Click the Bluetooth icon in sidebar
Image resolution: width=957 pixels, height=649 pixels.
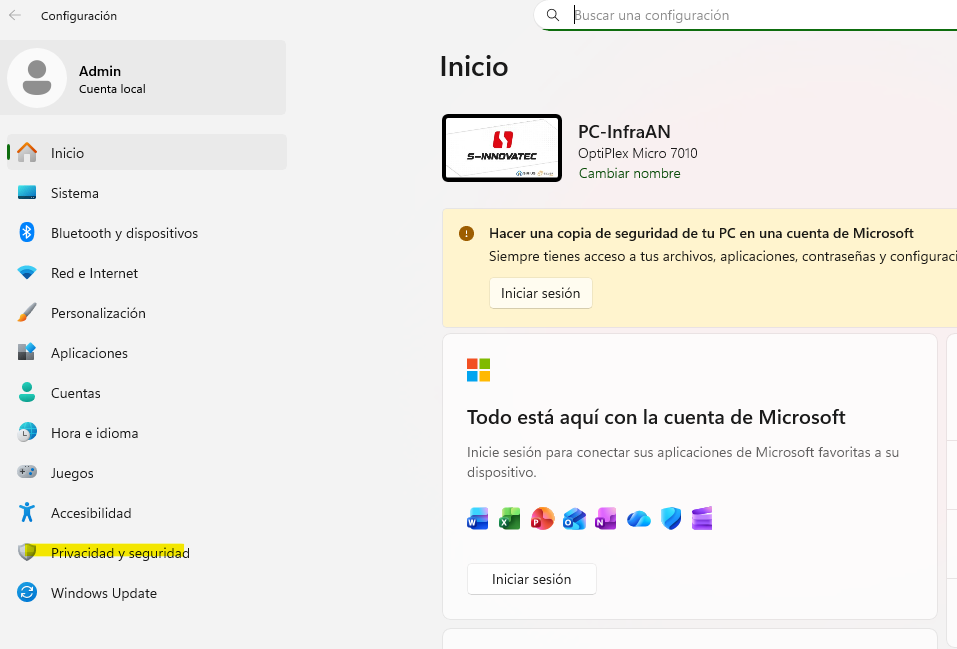pyautogui.click(x=27, y=233)
